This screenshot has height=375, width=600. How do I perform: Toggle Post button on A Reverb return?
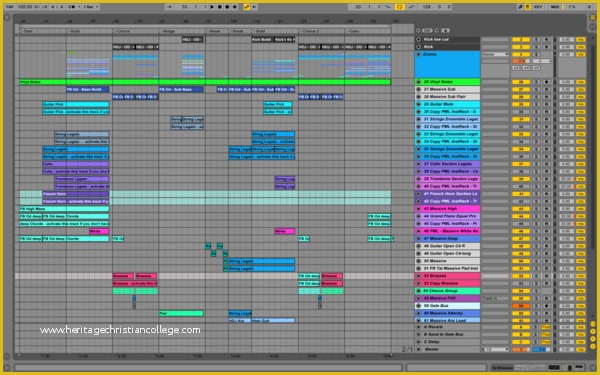pos(546,327)
